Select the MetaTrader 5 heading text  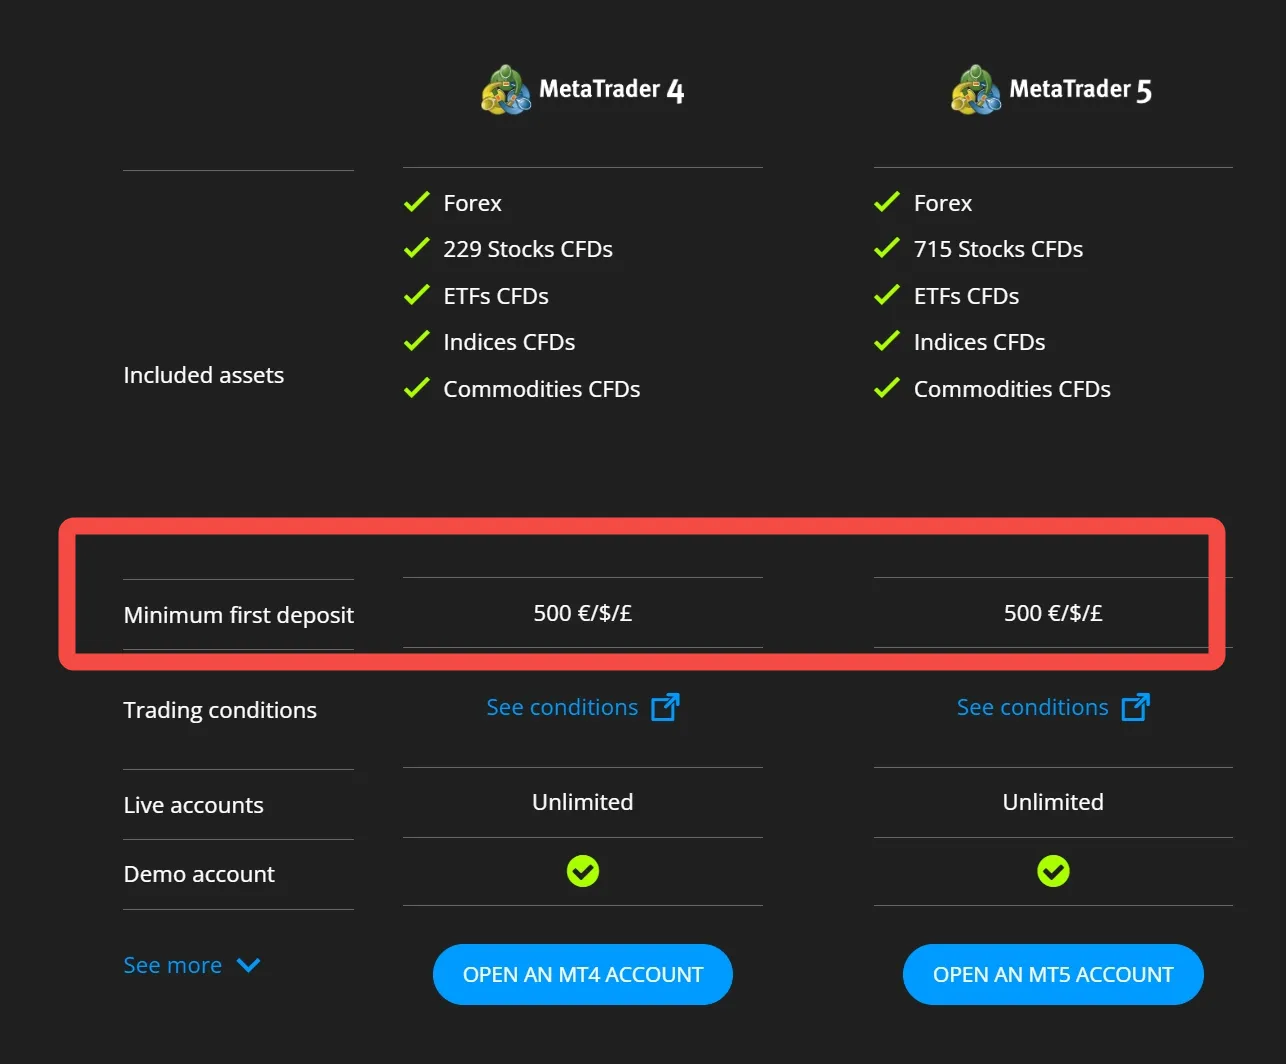(x=1081, y=90)
